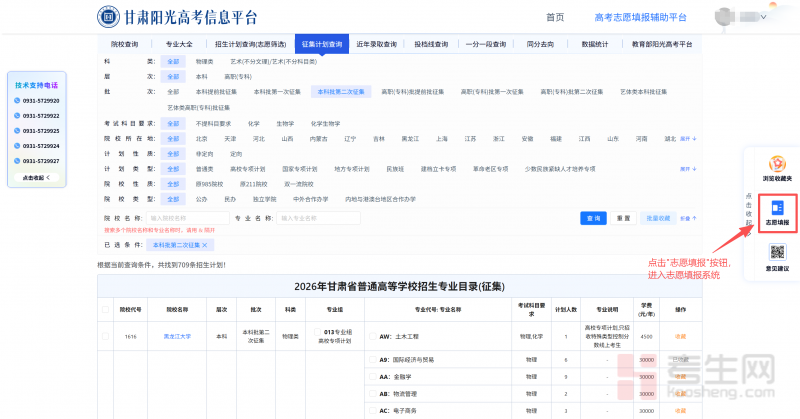Open the 同分去向 tab
The image size is (800, 419).
[x=540, y=44]
